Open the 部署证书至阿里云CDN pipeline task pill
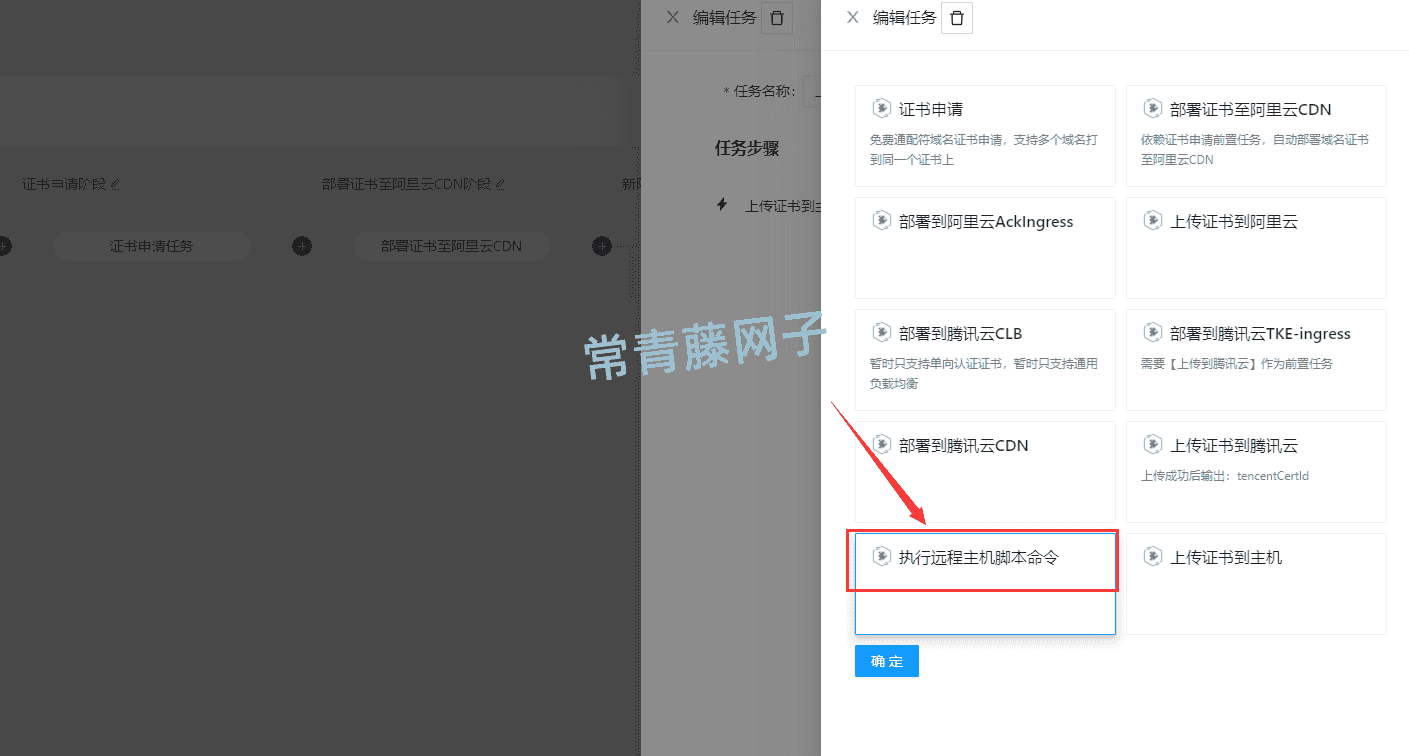This screenshot has width=1409, height=756. pos(451,246)
